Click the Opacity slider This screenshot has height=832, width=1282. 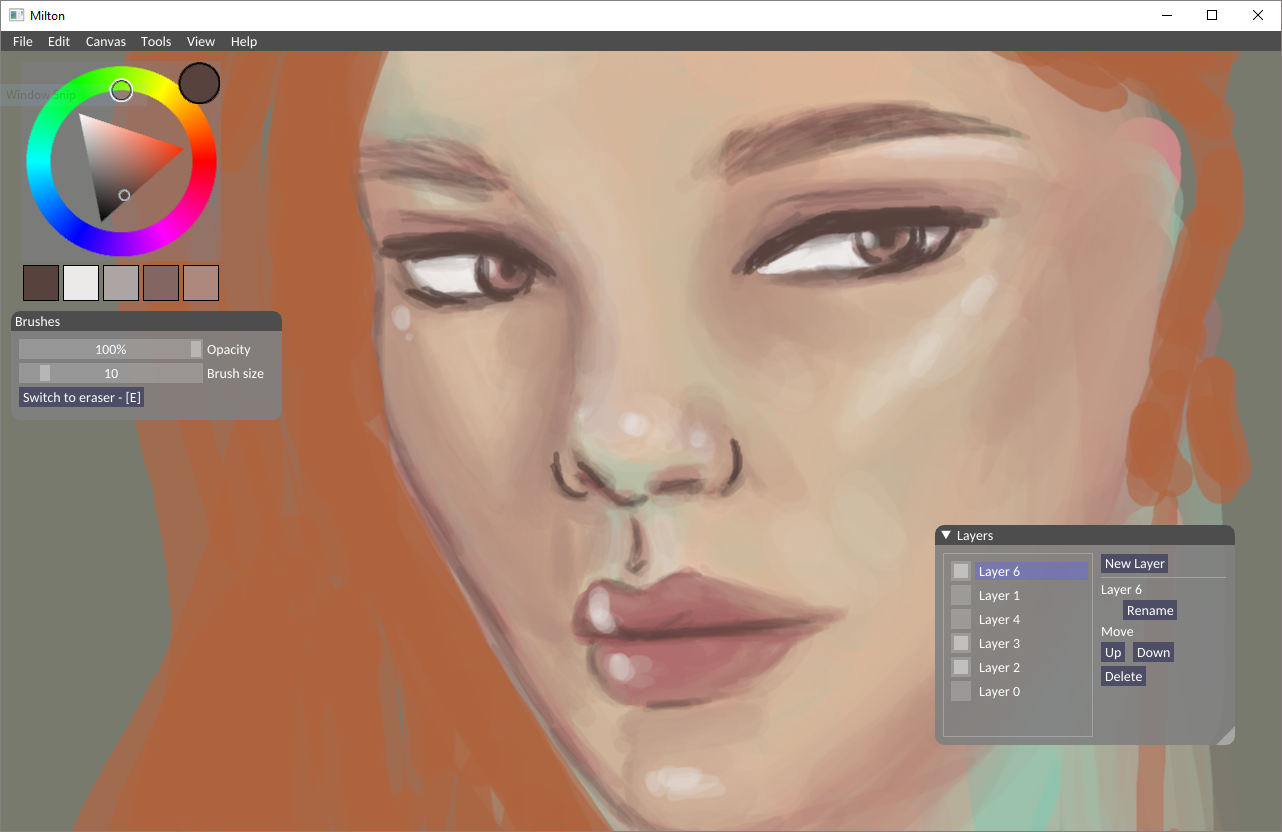coord(111,349)
